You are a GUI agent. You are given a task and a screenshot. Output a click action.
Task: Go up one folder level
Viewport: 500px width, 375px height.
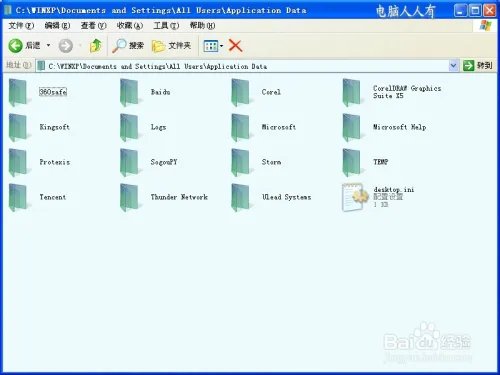click(96, 46)
